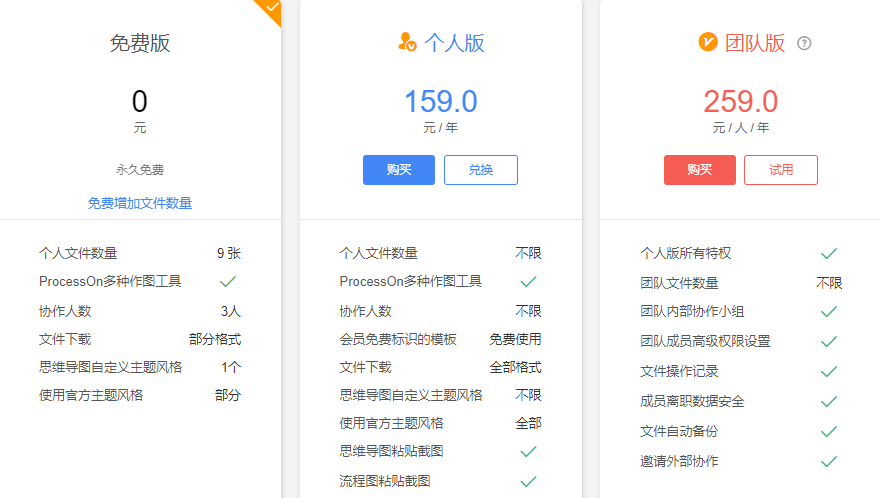Screen dimensions: 880x498
Task: Click the 试用 button
Action: pos(781,170)
